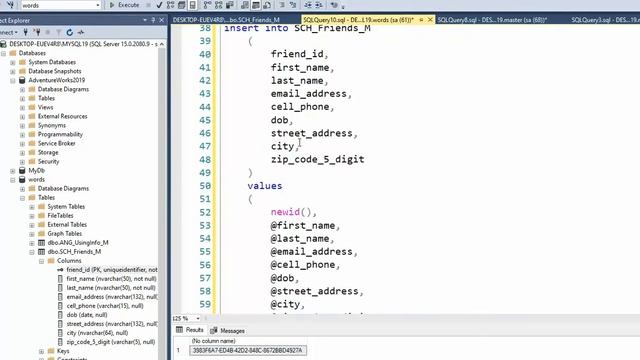Select the server node DESKTOP-EUEV4R8\MYSQL19
640x360 pixels.
[x=83, y=44]
